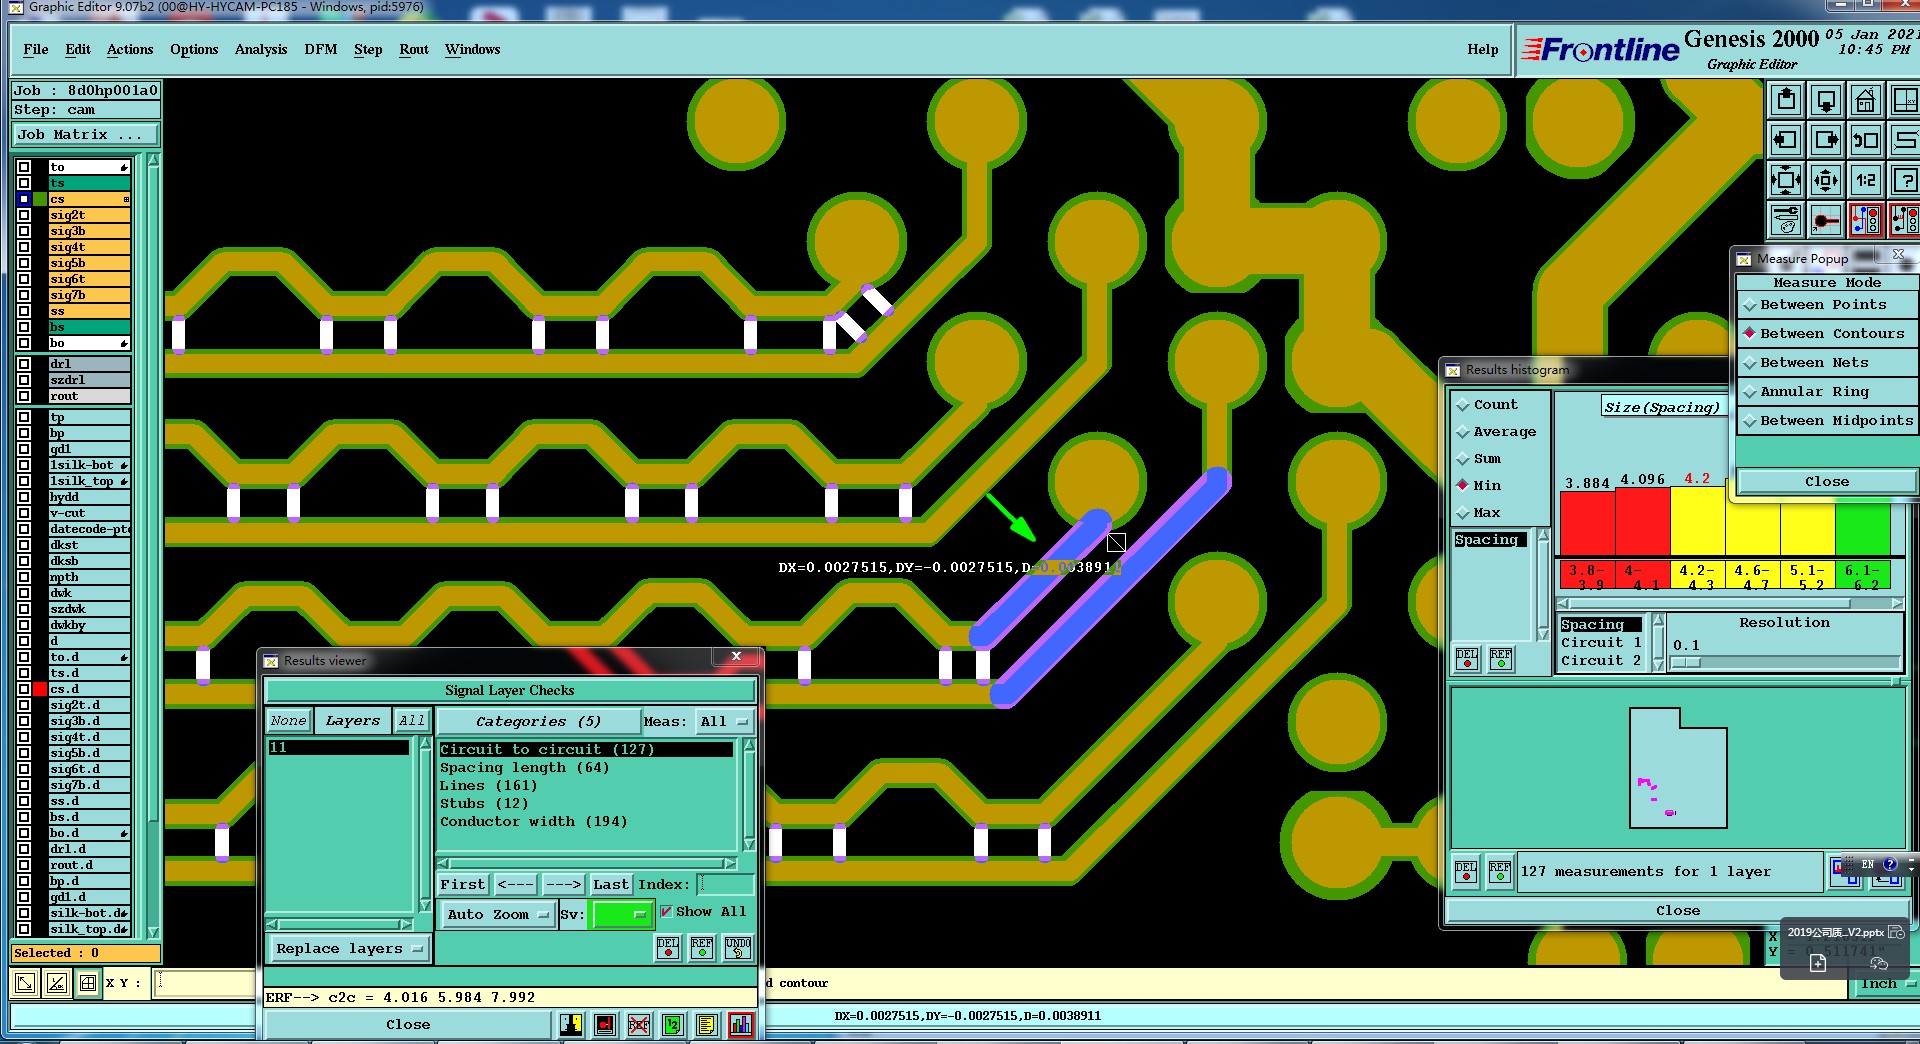Open the tools wrench and palette icon
The width and height of the screenshot is (1920, 1044).
[1786, 220]
